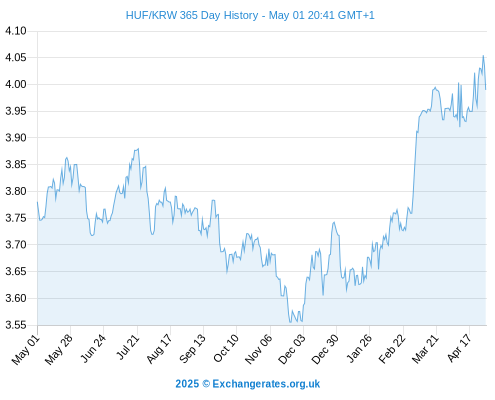Select the Mar 21 x-axis date label
Screen dimensions: 495x400
[x=425, y=349]
